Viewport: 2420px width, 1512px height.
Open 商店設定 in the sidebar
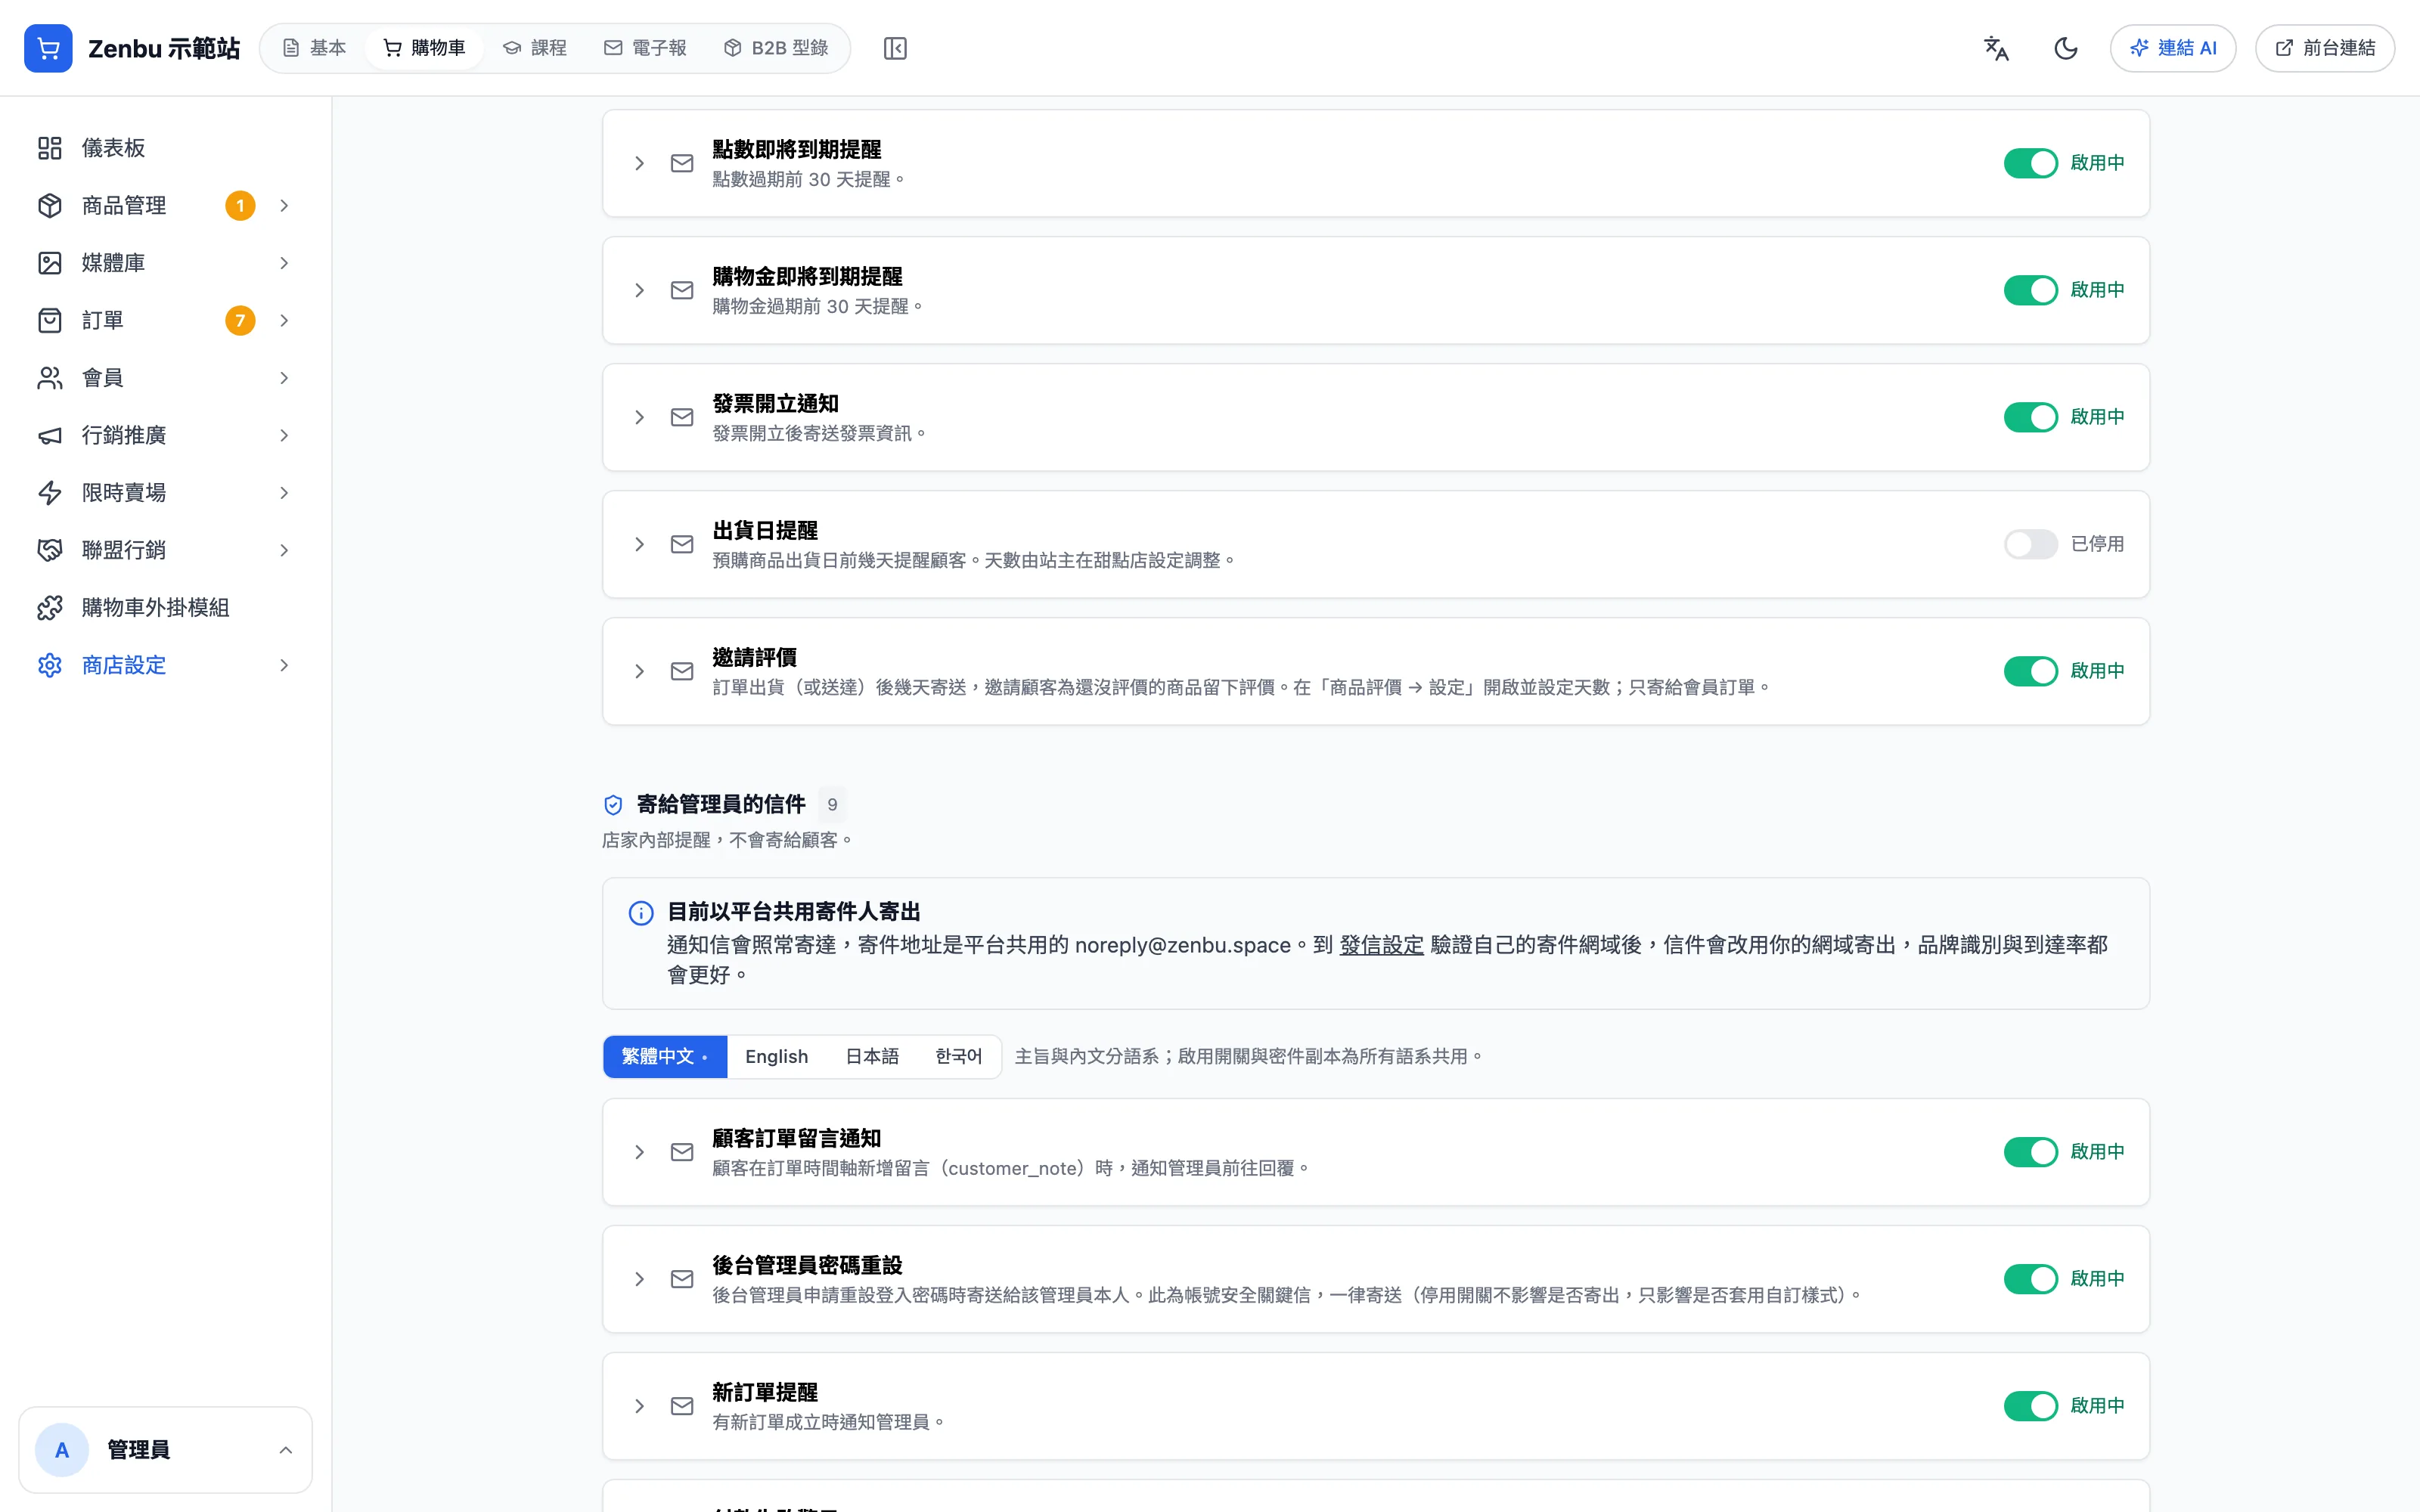tap(165, 665)
